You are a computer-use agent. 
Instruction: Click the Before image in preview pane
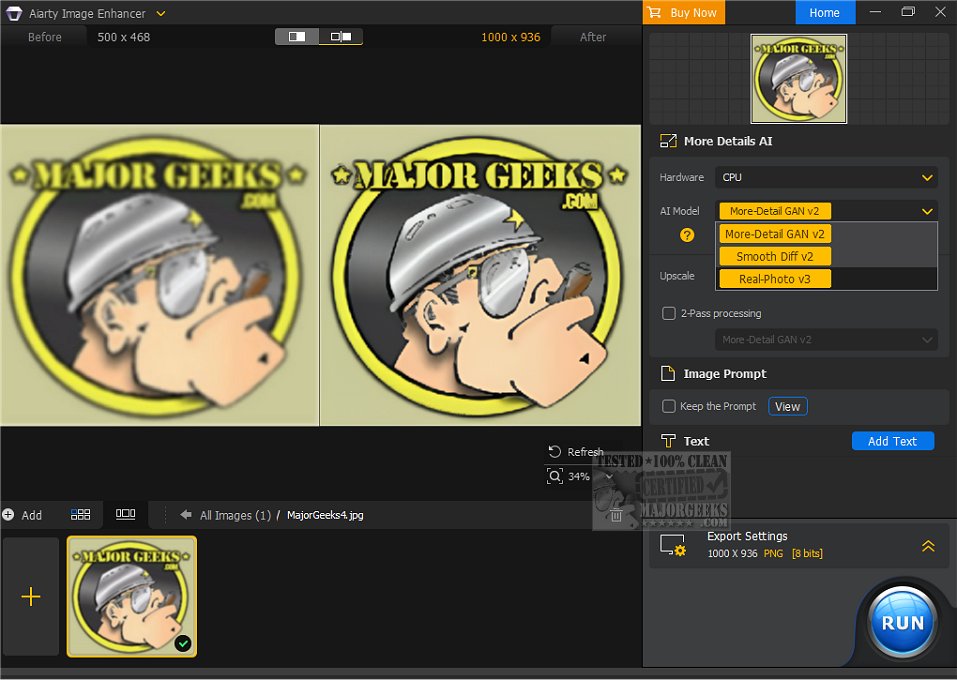159,275
